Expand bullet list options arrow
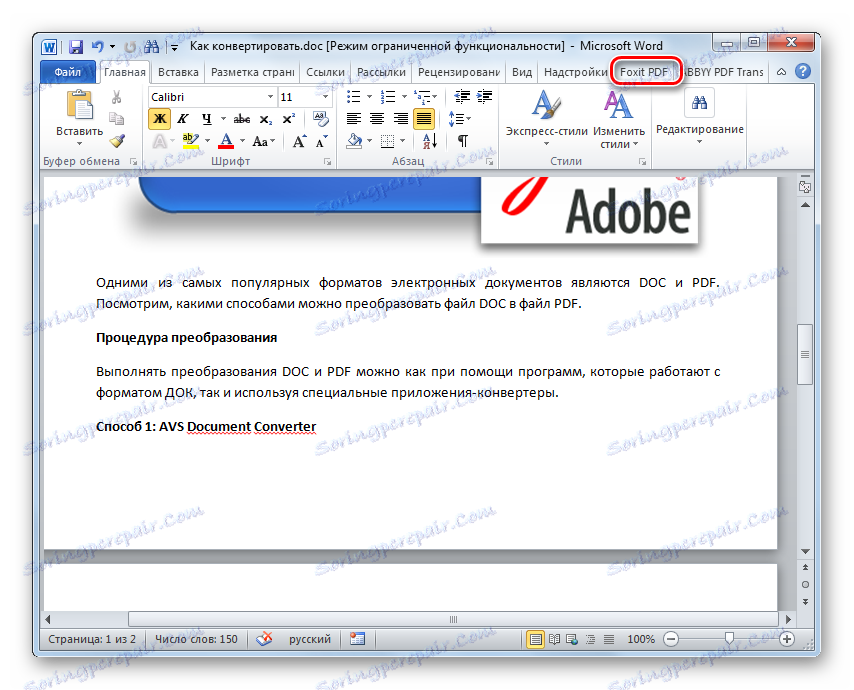 tap(369, 97)
